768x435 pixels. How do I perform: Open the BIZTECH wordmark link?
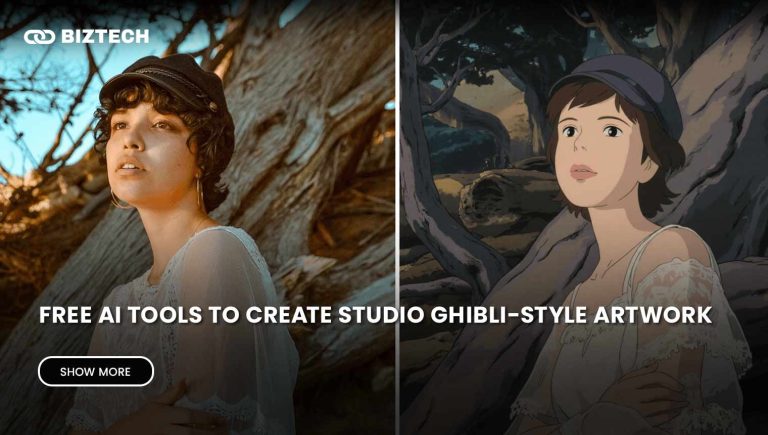click(x=105, y=37)
